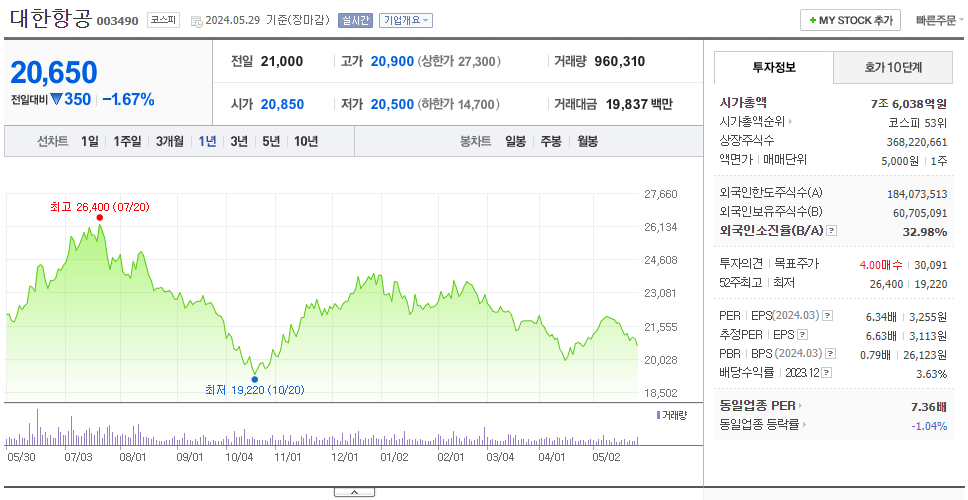Click the 4.00매수 investment opinion

882,264
